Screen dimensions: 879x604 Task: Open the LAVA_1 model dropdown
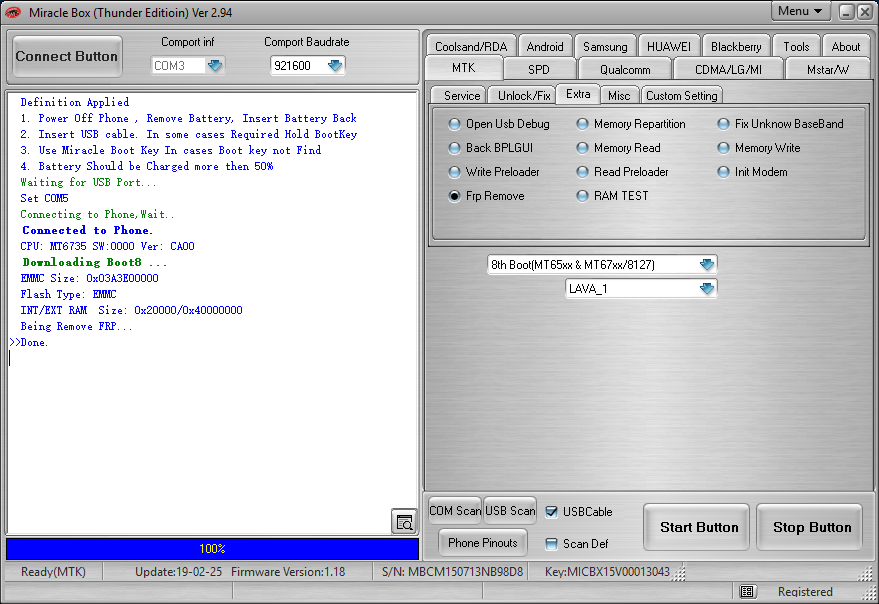tap(707, 289)
